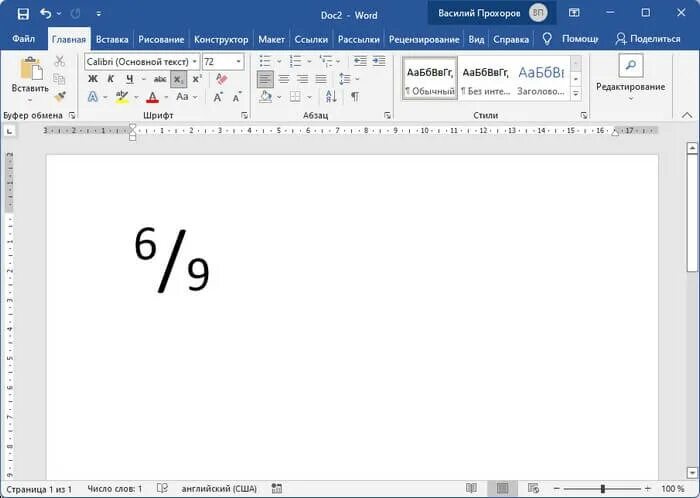
Task: Increase font size with larger A
Action: [218, 96]
